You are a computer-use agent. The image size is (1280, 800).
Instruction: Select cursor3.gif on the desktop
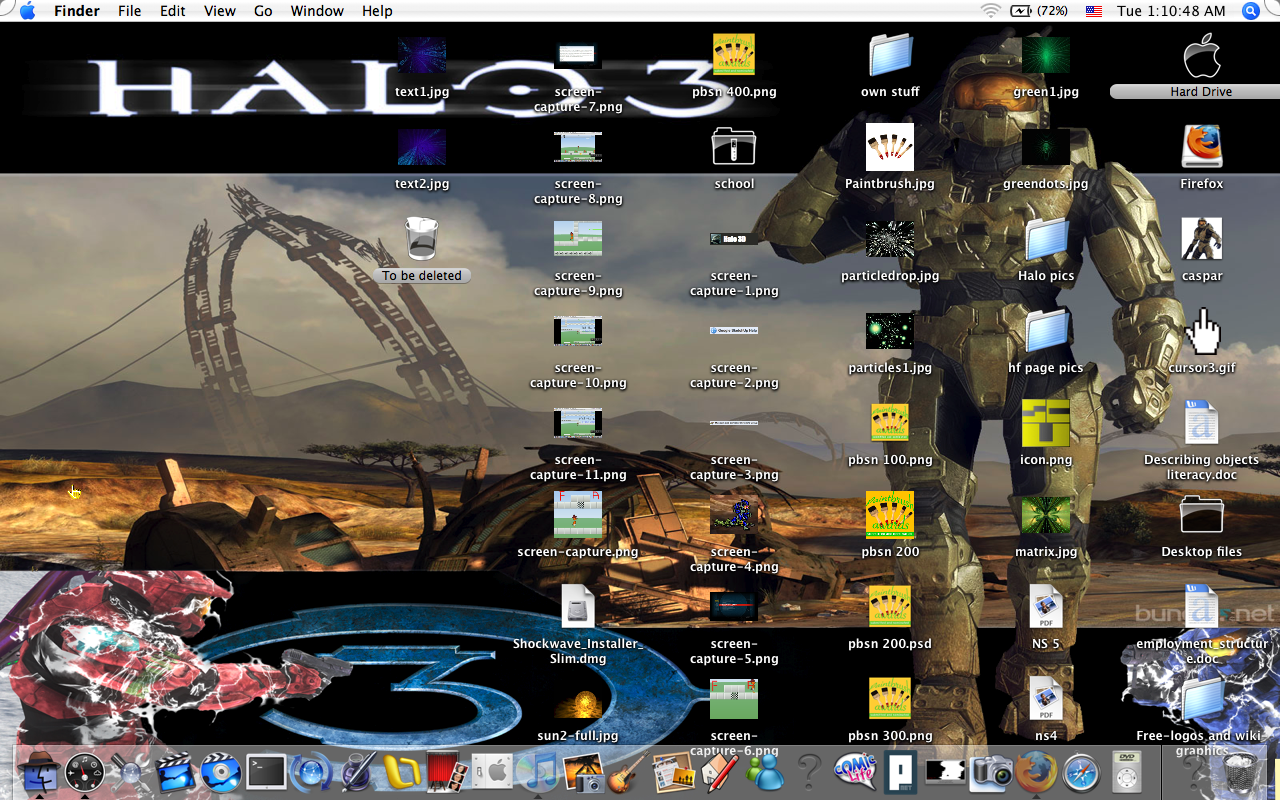pos(1202,332)
